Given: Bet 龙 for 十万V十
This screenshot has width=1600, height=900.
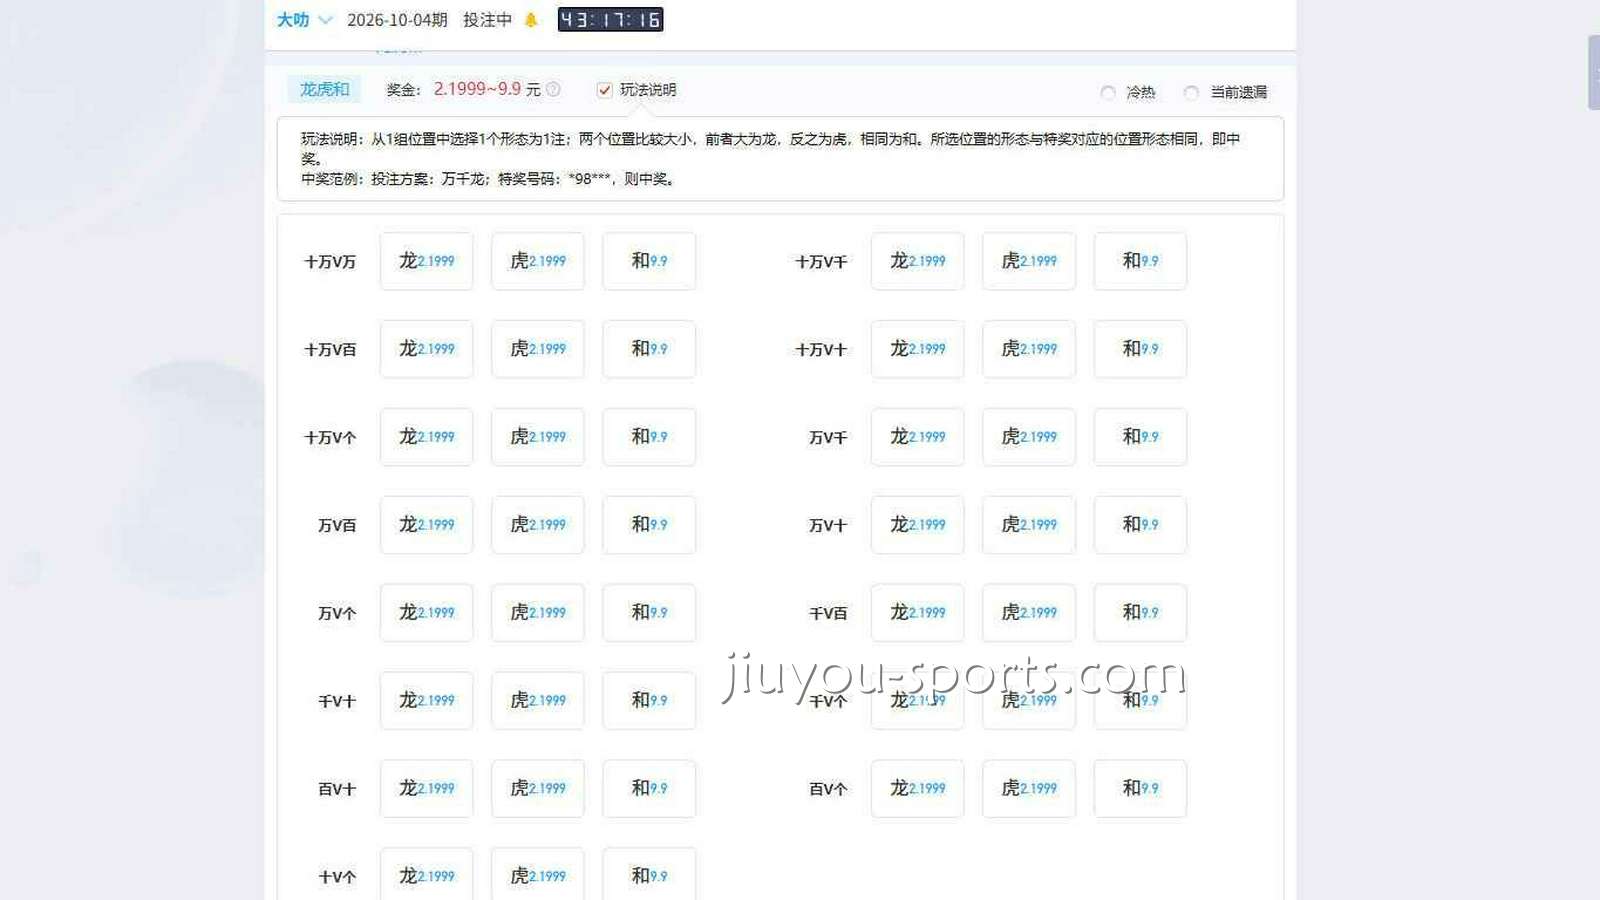Looking at the screenshot, I should (917, 349).
